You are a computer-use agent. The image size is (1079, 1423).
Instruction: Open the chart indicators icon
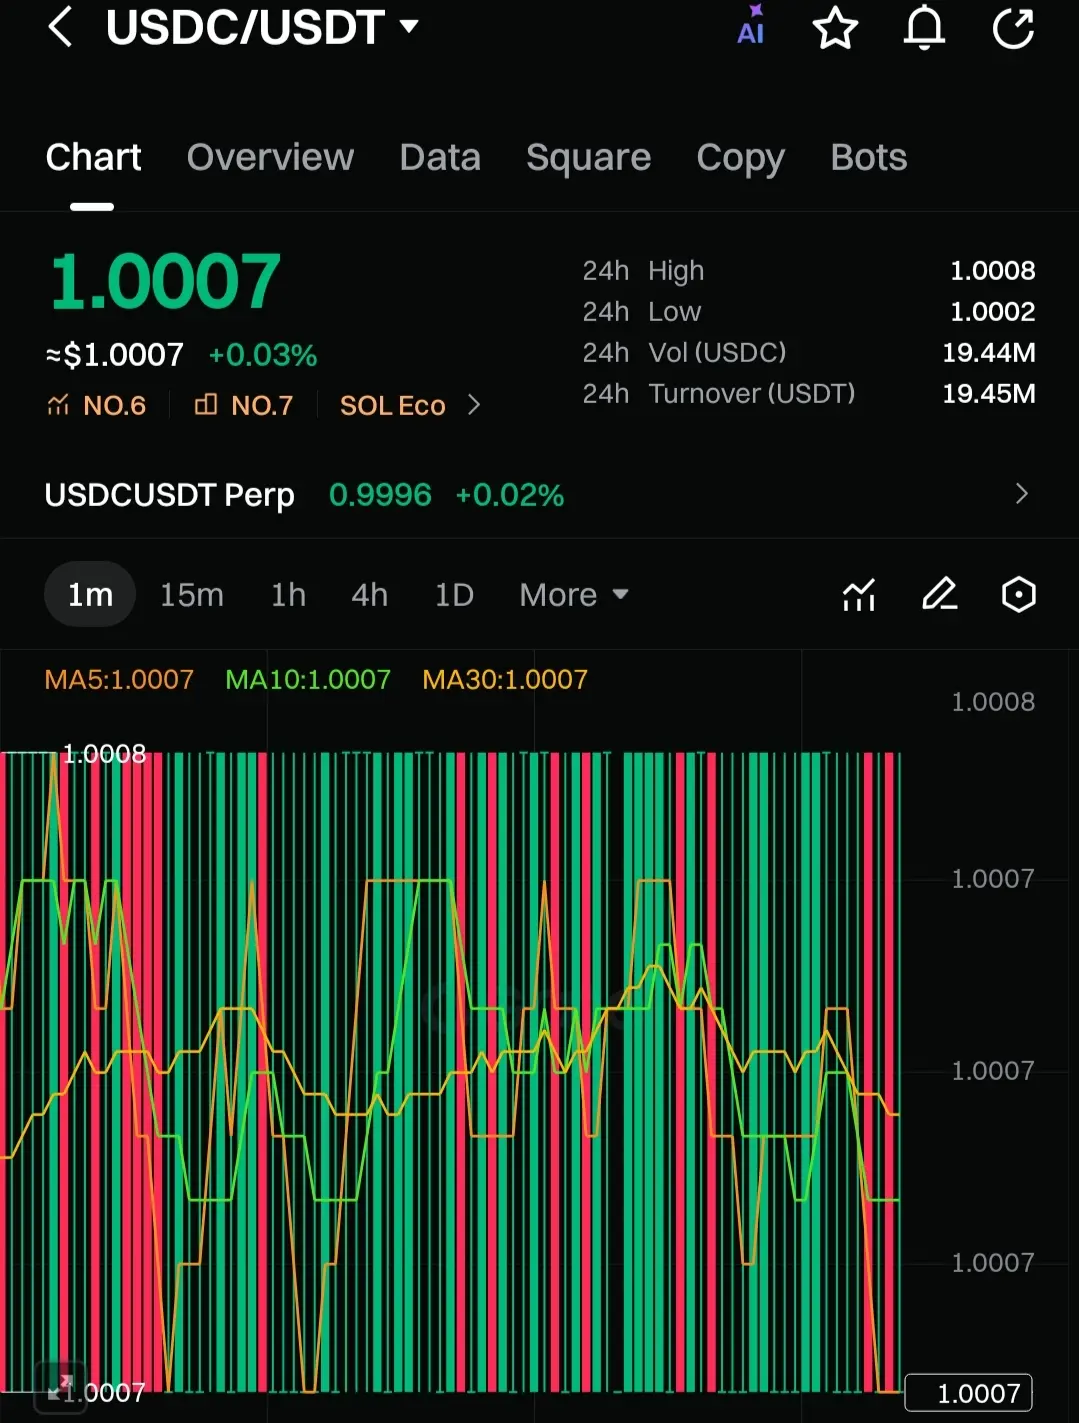click(859, 594)
